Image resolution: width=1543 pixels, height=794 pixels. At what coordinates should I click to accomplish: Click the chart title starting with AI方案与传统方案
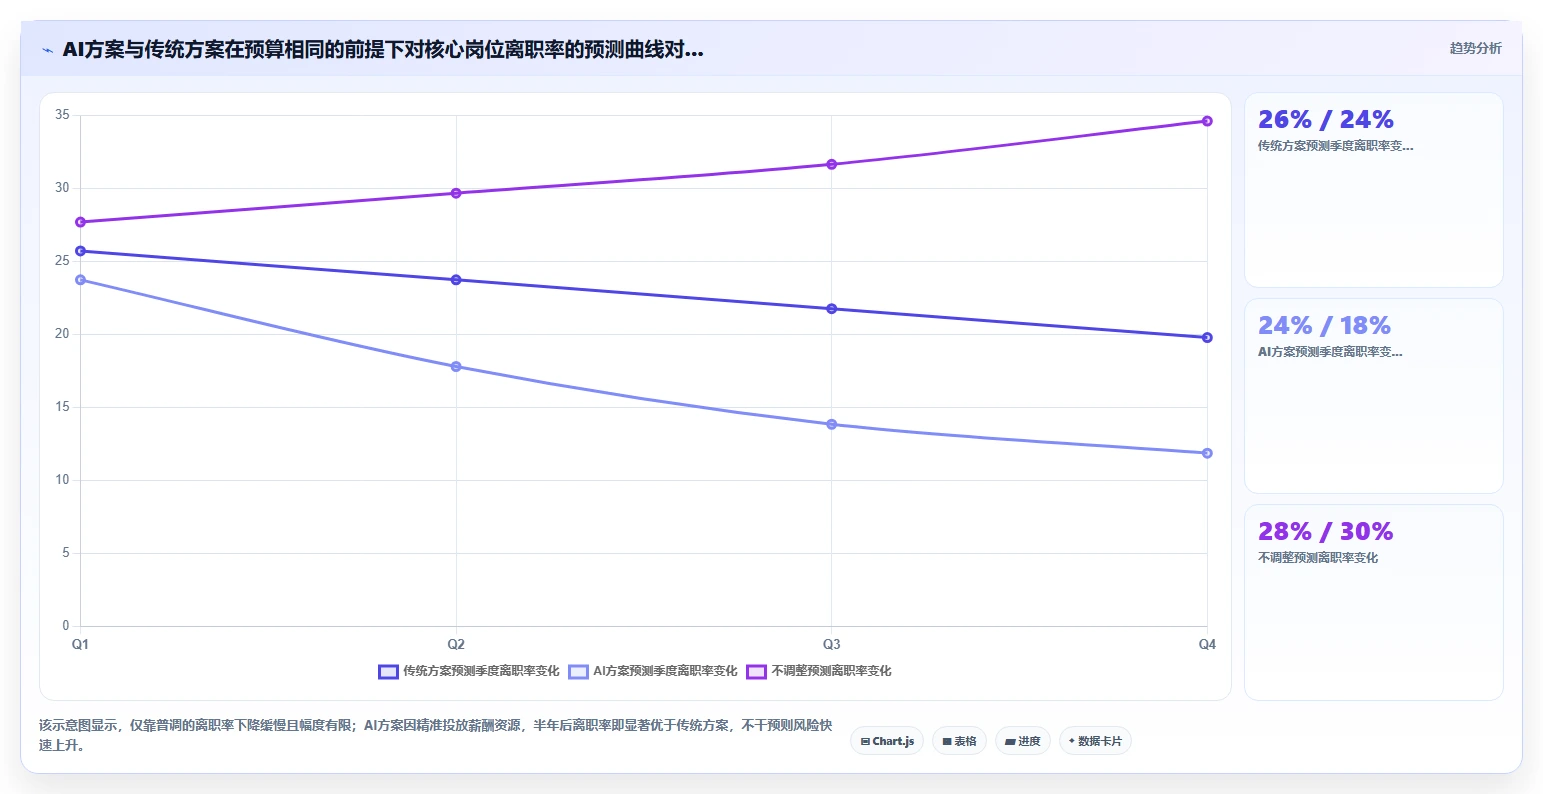(x=383, y=49)
